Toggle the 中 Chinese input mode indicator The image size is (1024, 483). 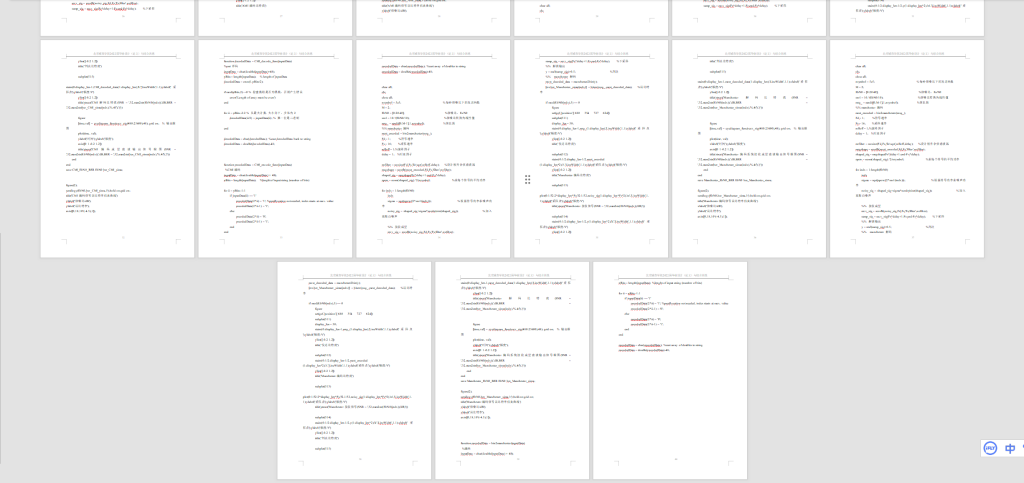[1011, 449]
